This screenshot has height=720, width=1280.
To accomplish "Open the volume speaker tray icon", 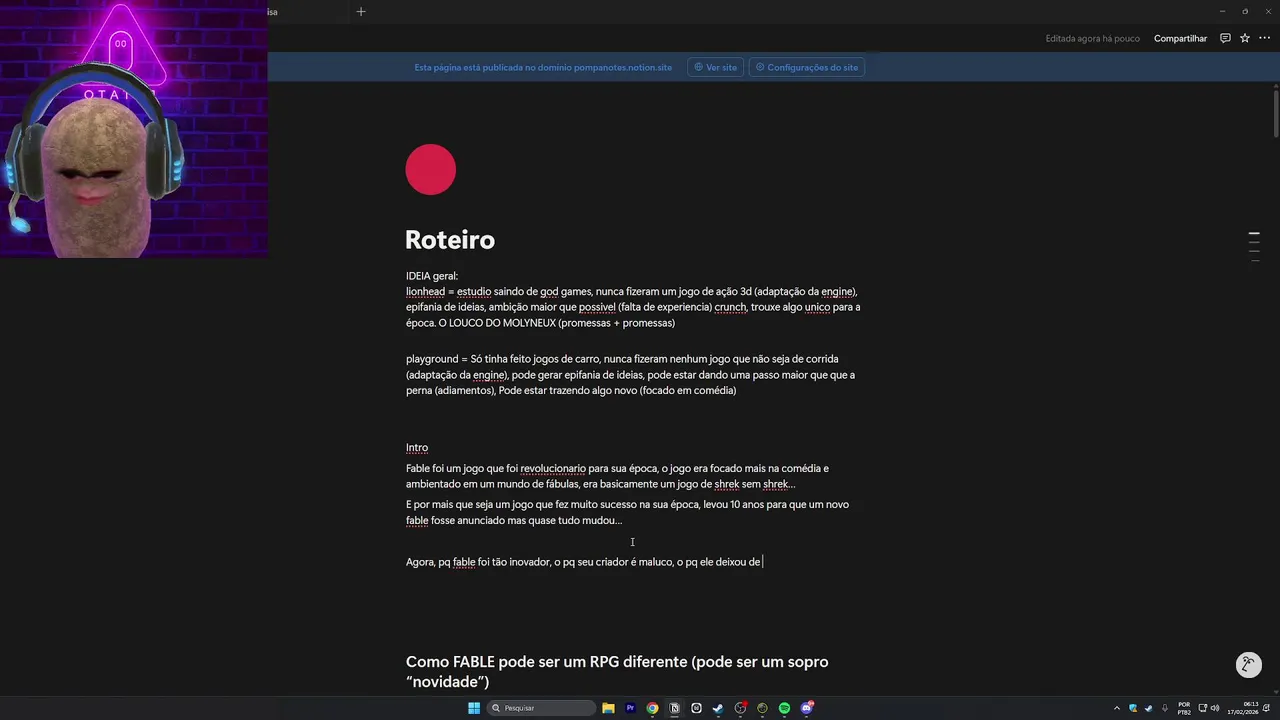I will 1215,708.
